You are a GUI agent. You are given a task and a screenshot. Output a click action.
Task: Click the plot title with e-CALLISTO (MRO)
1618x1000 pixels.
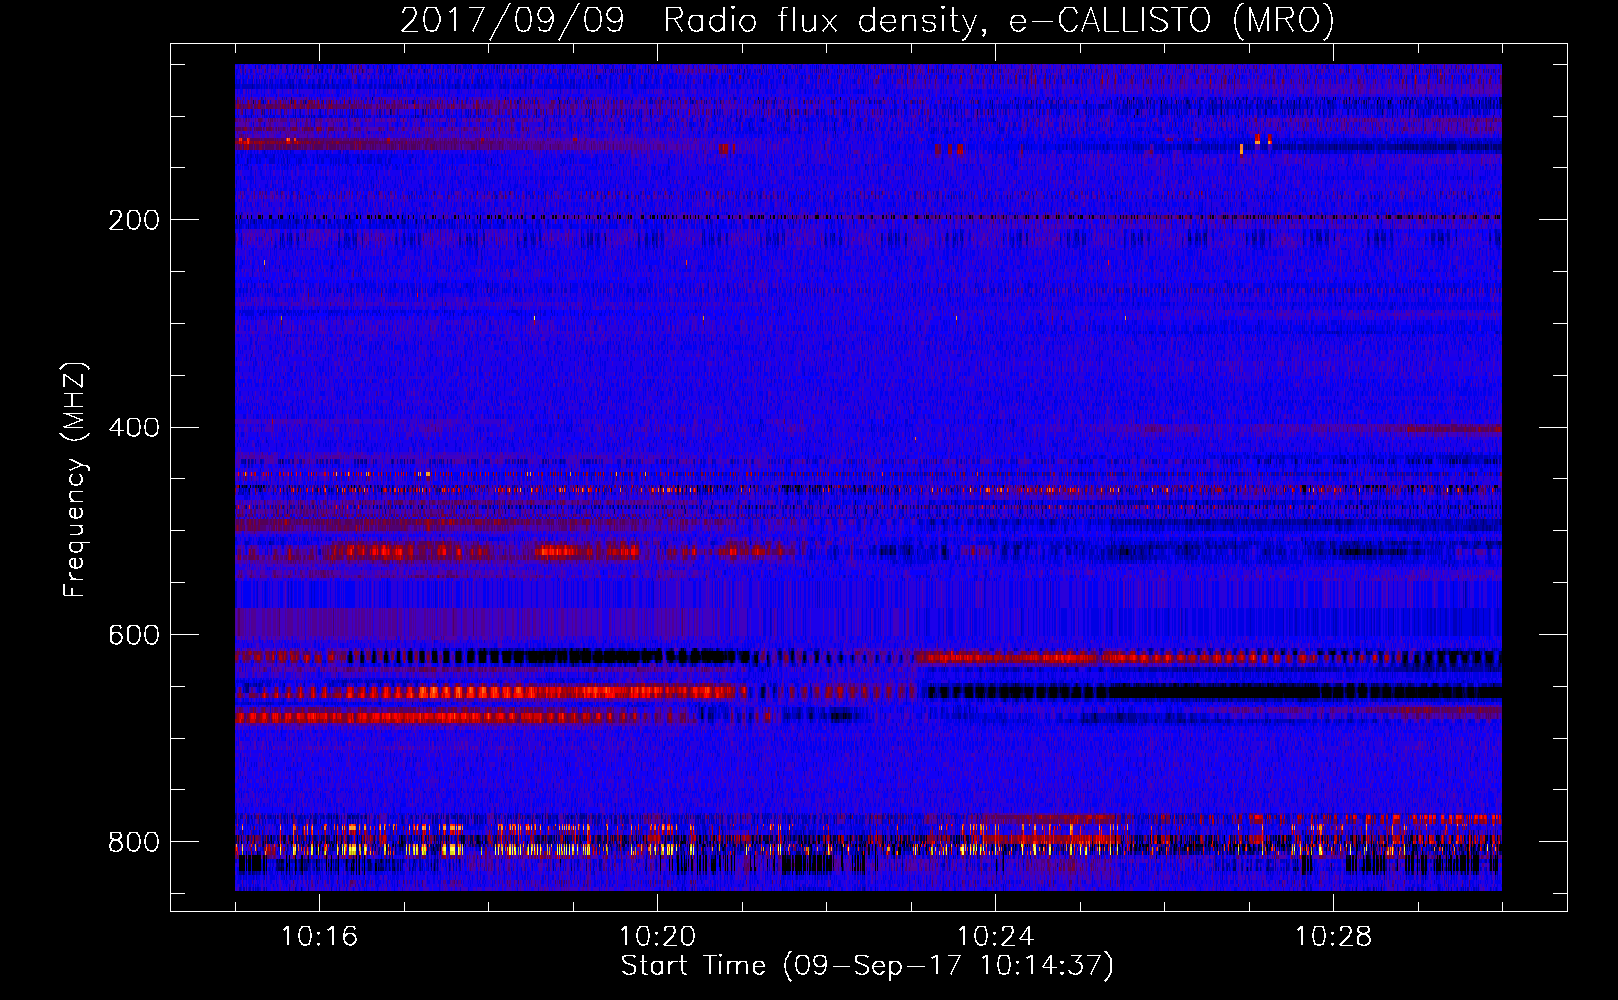coord(867,21)
